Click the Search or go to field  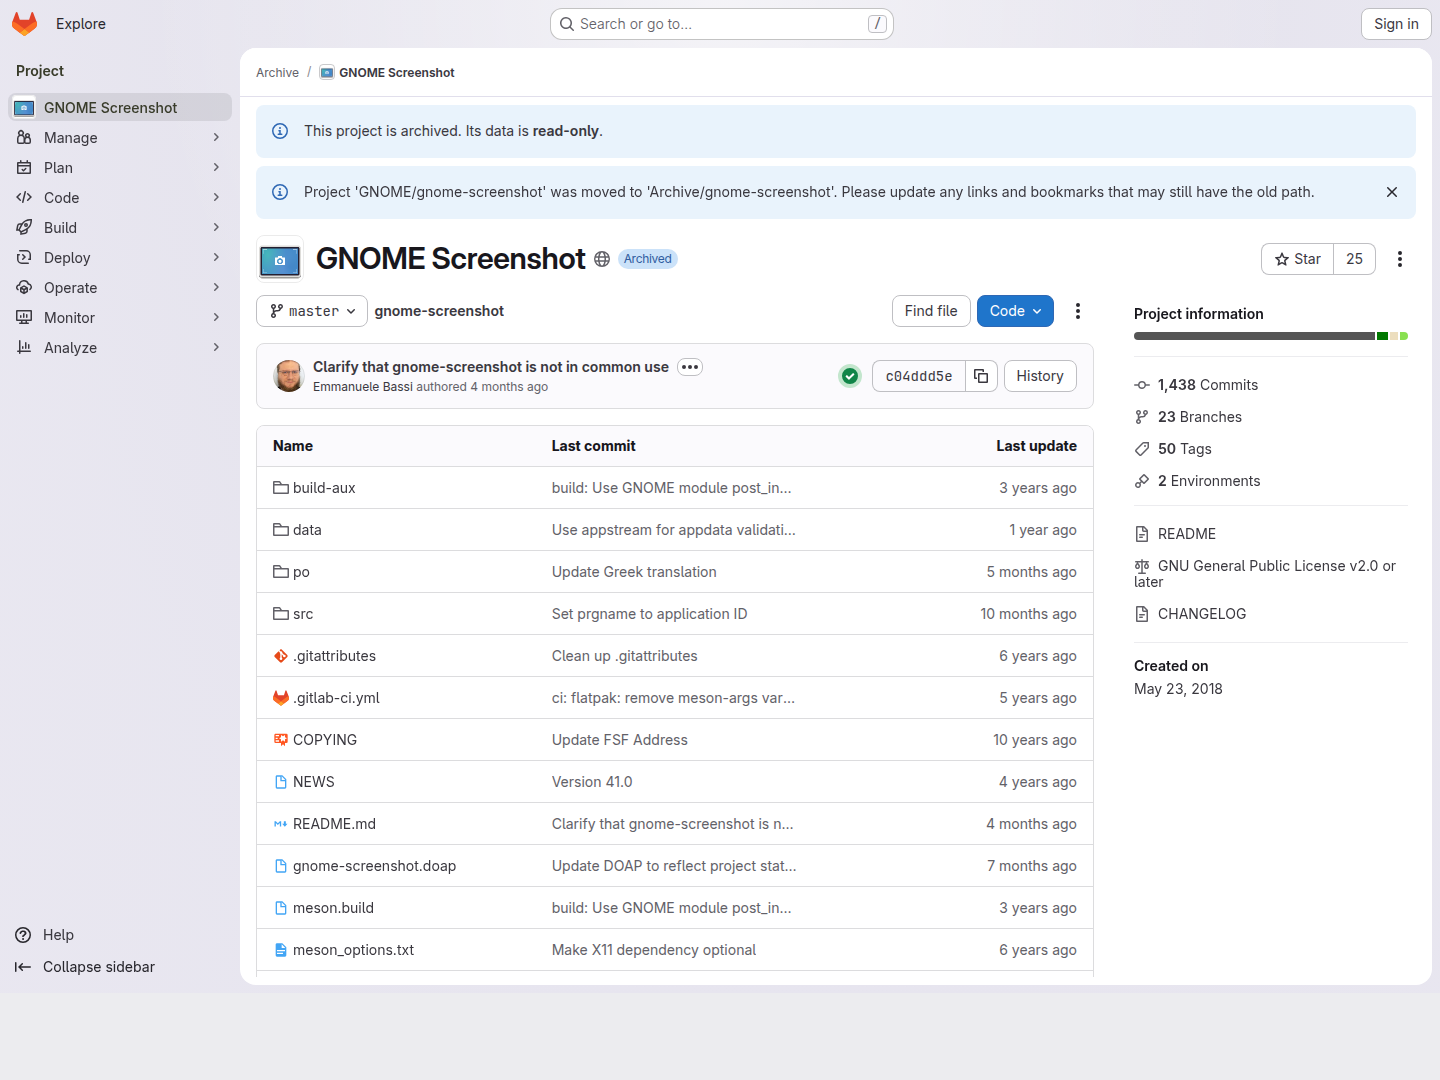point(722,24)
